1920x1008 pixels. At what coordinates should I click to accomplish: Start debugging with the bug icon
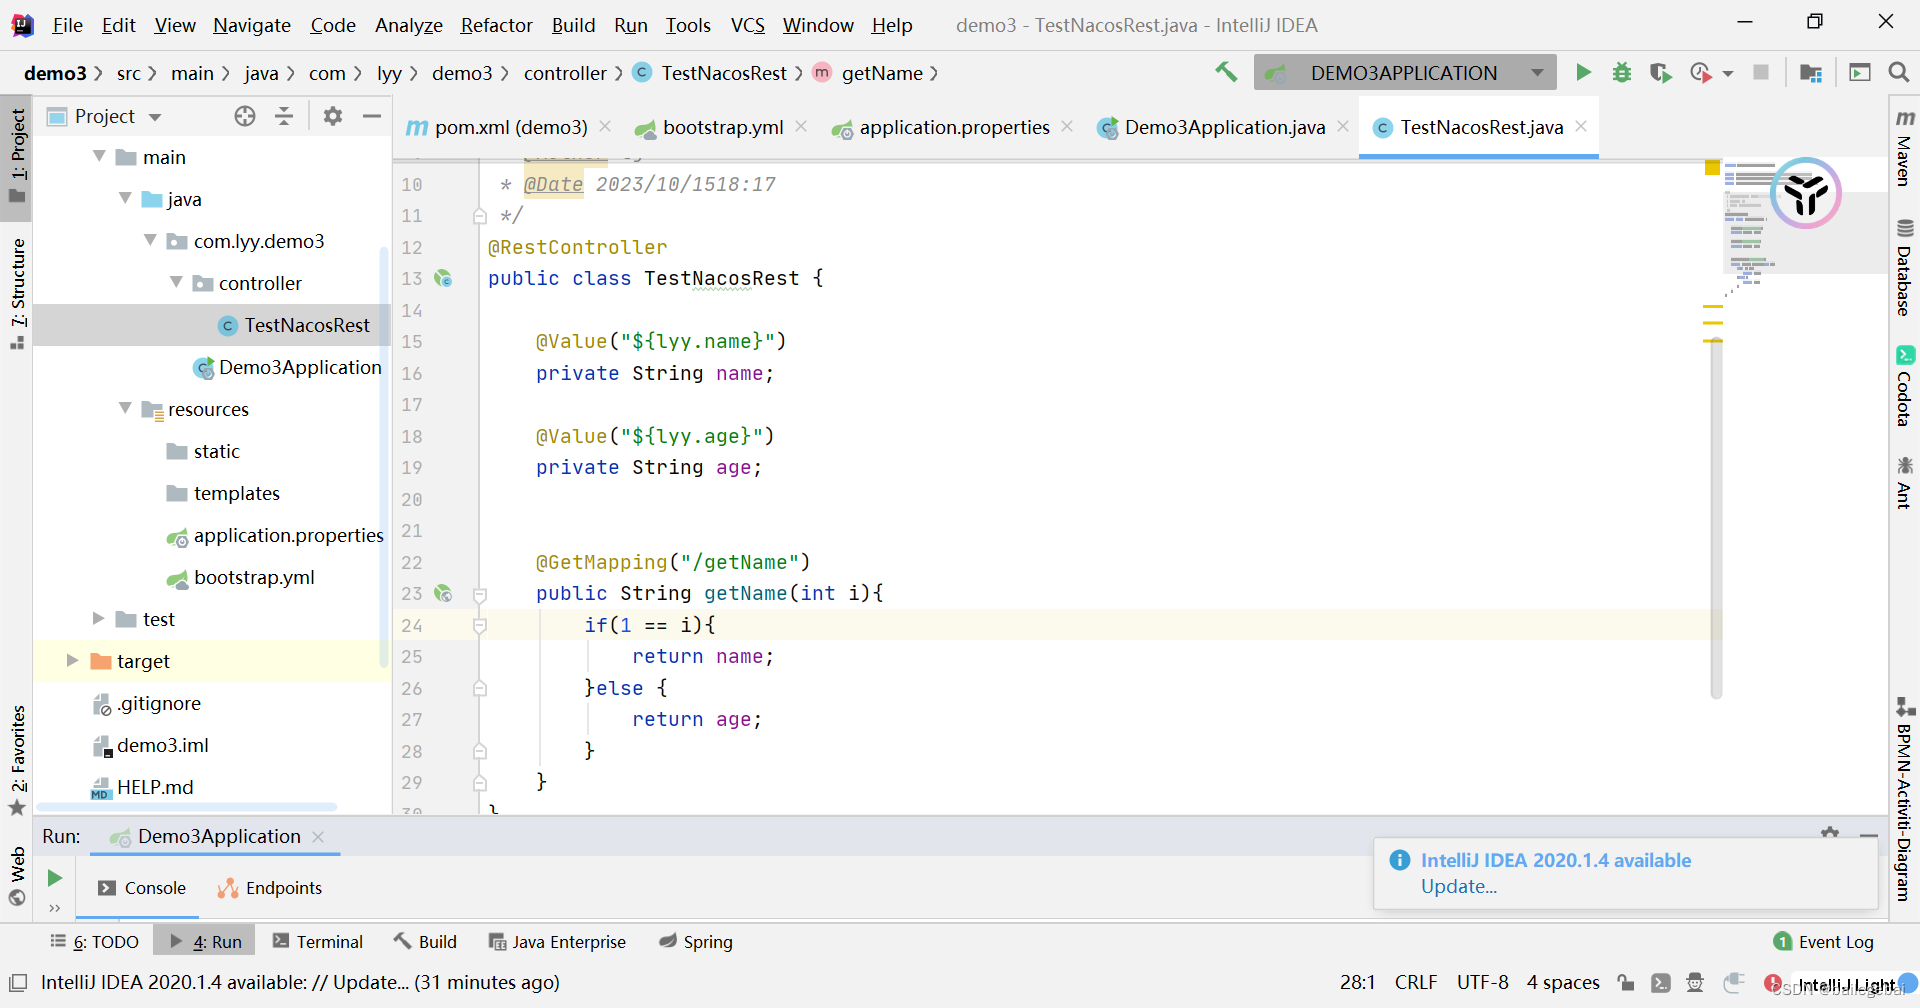[x=1622, y=72]
